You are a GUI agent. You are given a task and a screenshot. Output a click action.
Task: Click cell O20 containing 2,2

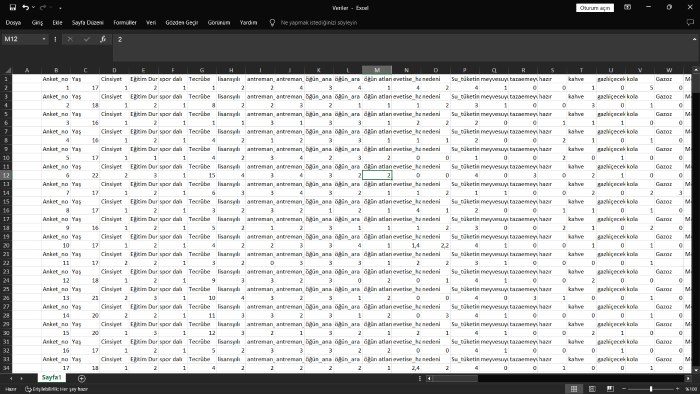436,245
